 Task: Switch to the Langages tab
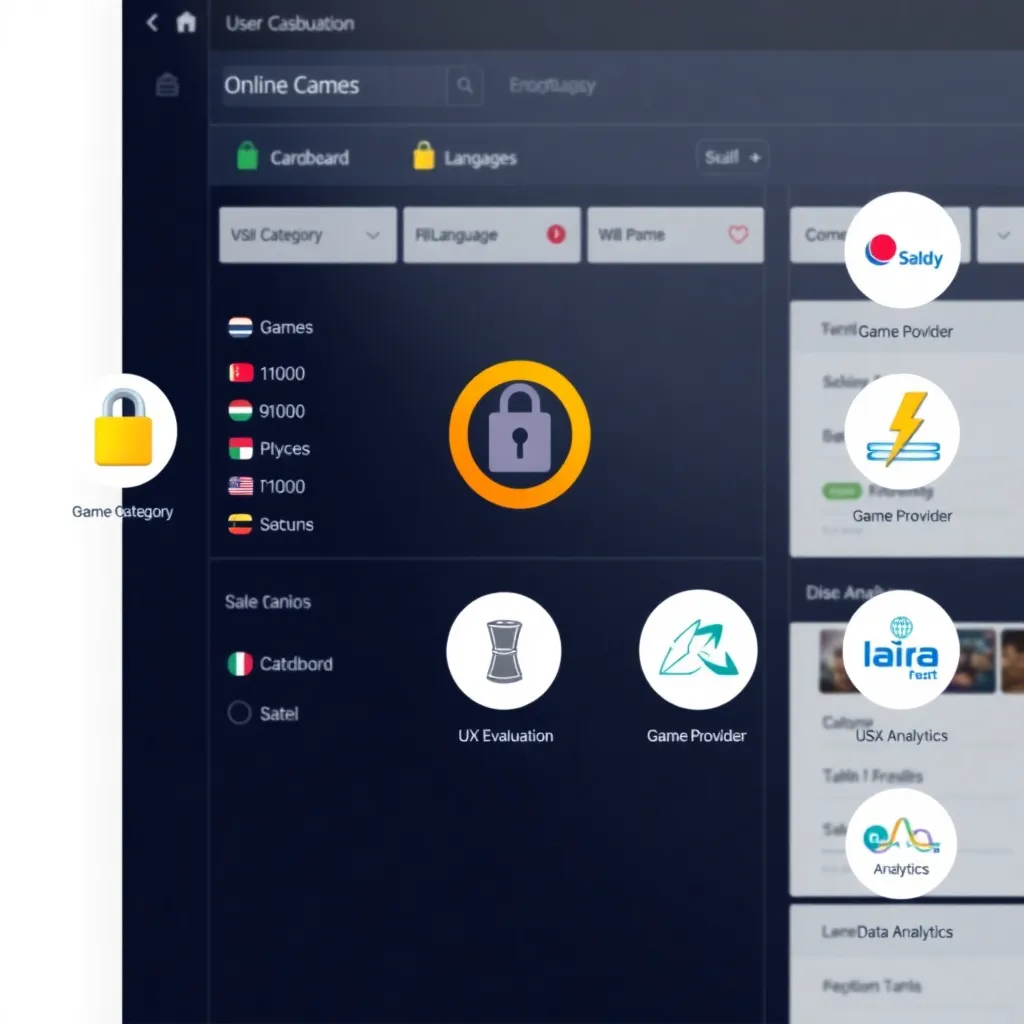pos(465,158)
